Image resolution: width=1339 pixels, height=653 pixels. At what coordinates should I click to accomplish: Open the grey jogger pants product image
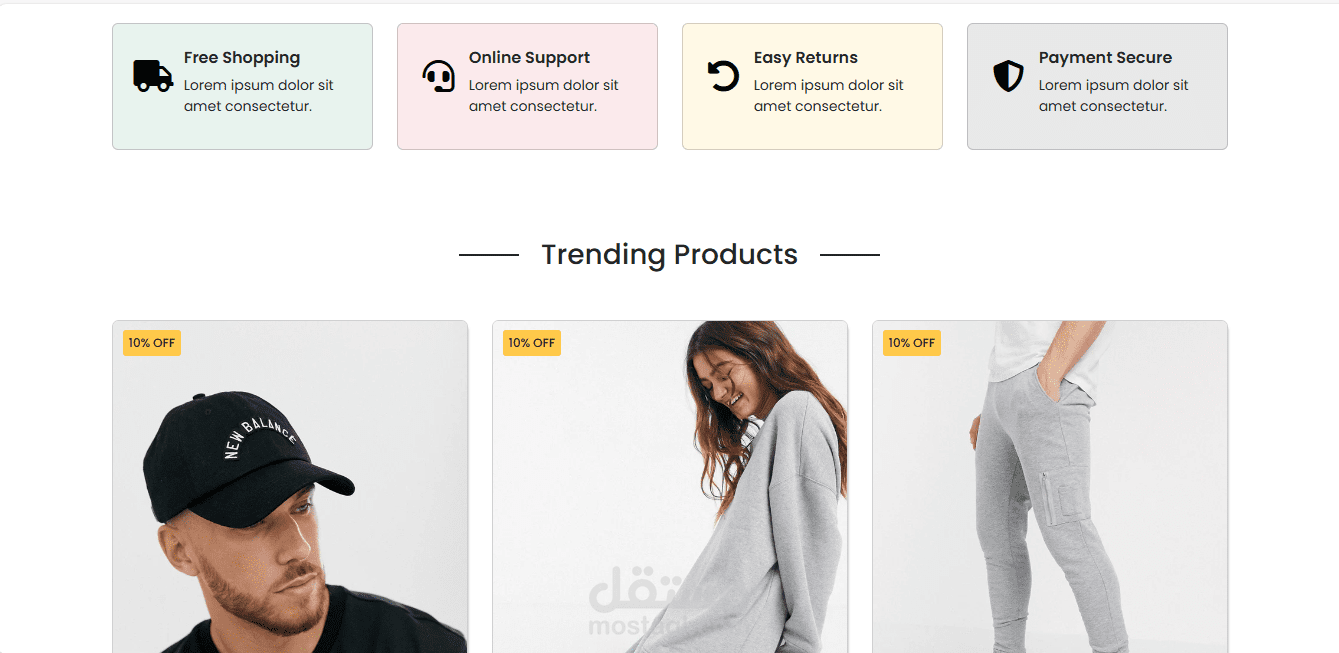(1050, 487)
